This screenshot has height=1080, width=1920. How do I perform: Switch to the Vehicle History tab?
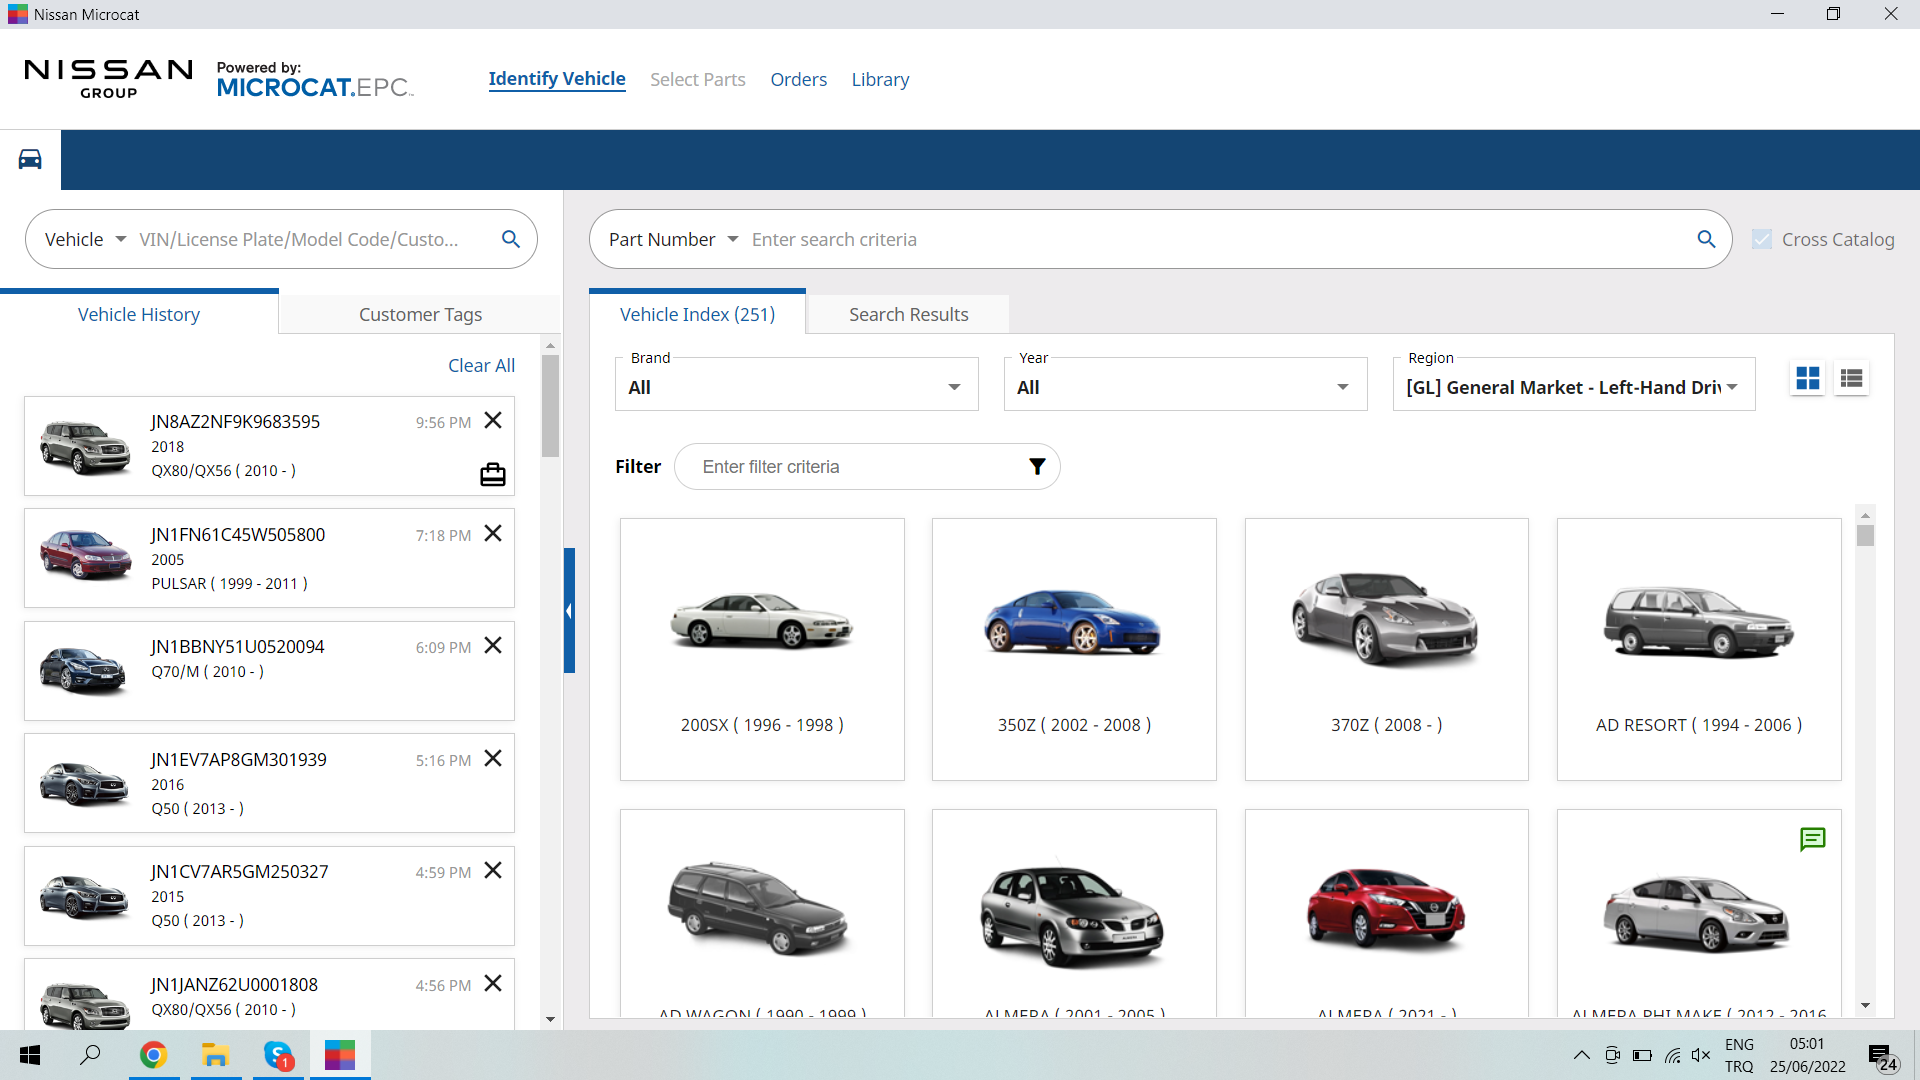pos(139,314)
